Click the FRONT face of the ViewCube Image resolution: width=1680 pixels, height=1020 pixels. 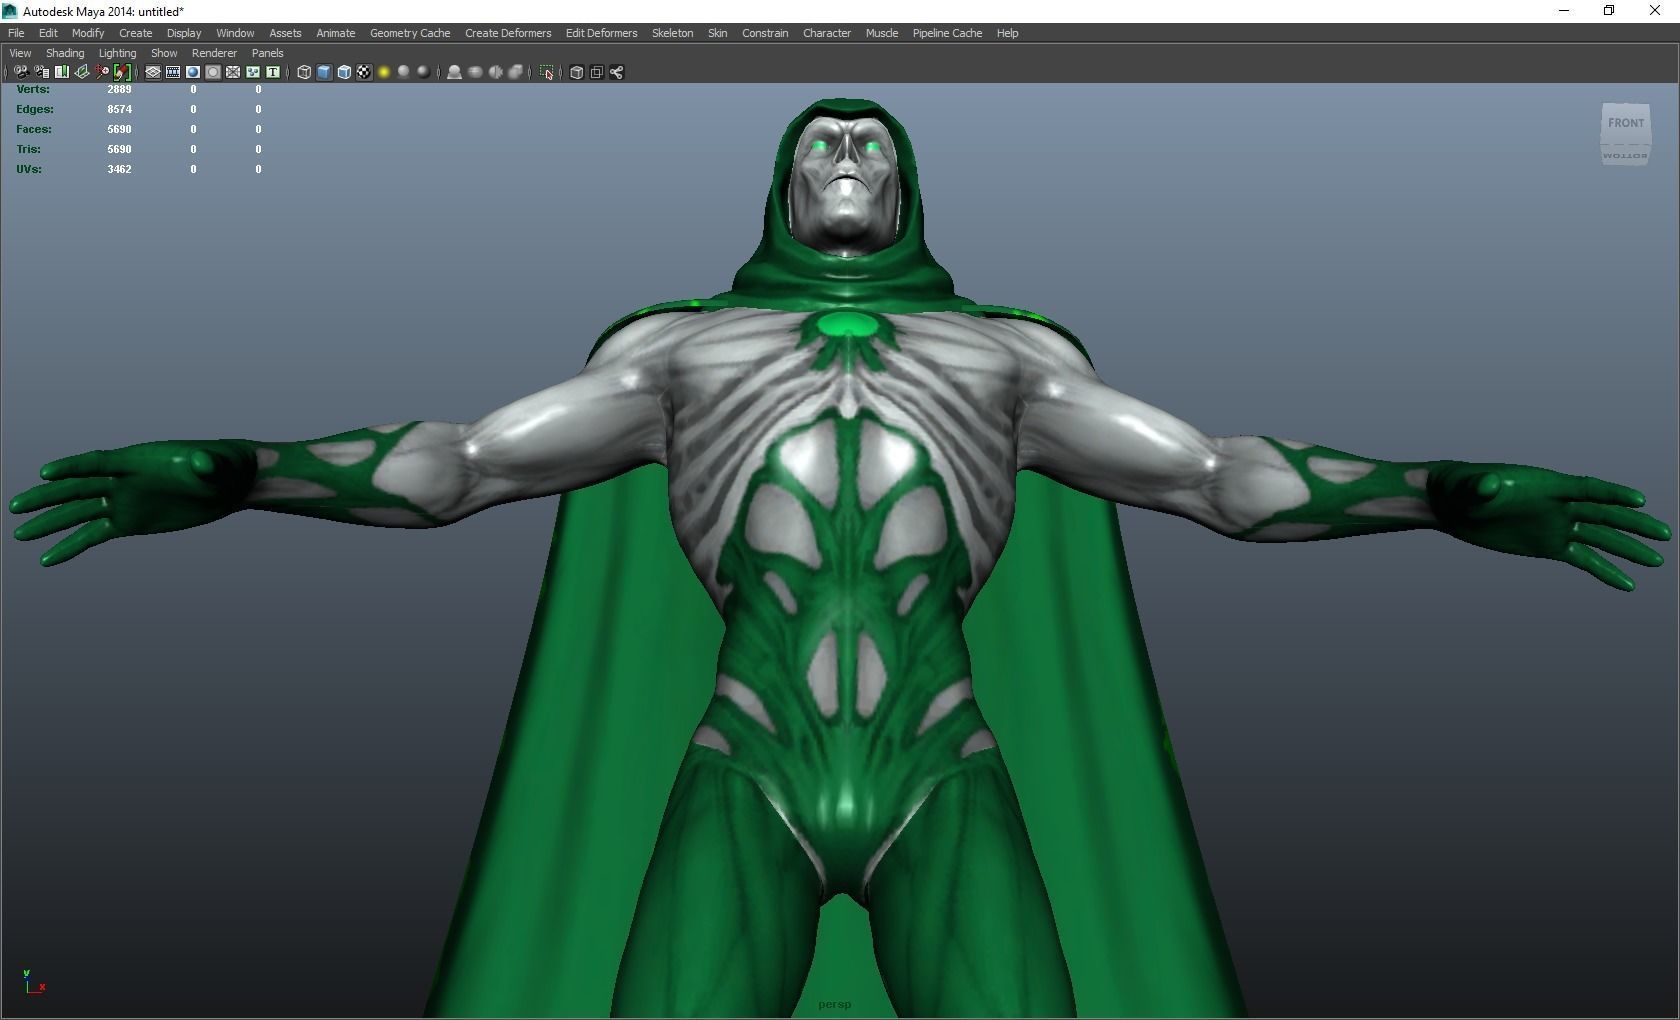coord(1626,122)
